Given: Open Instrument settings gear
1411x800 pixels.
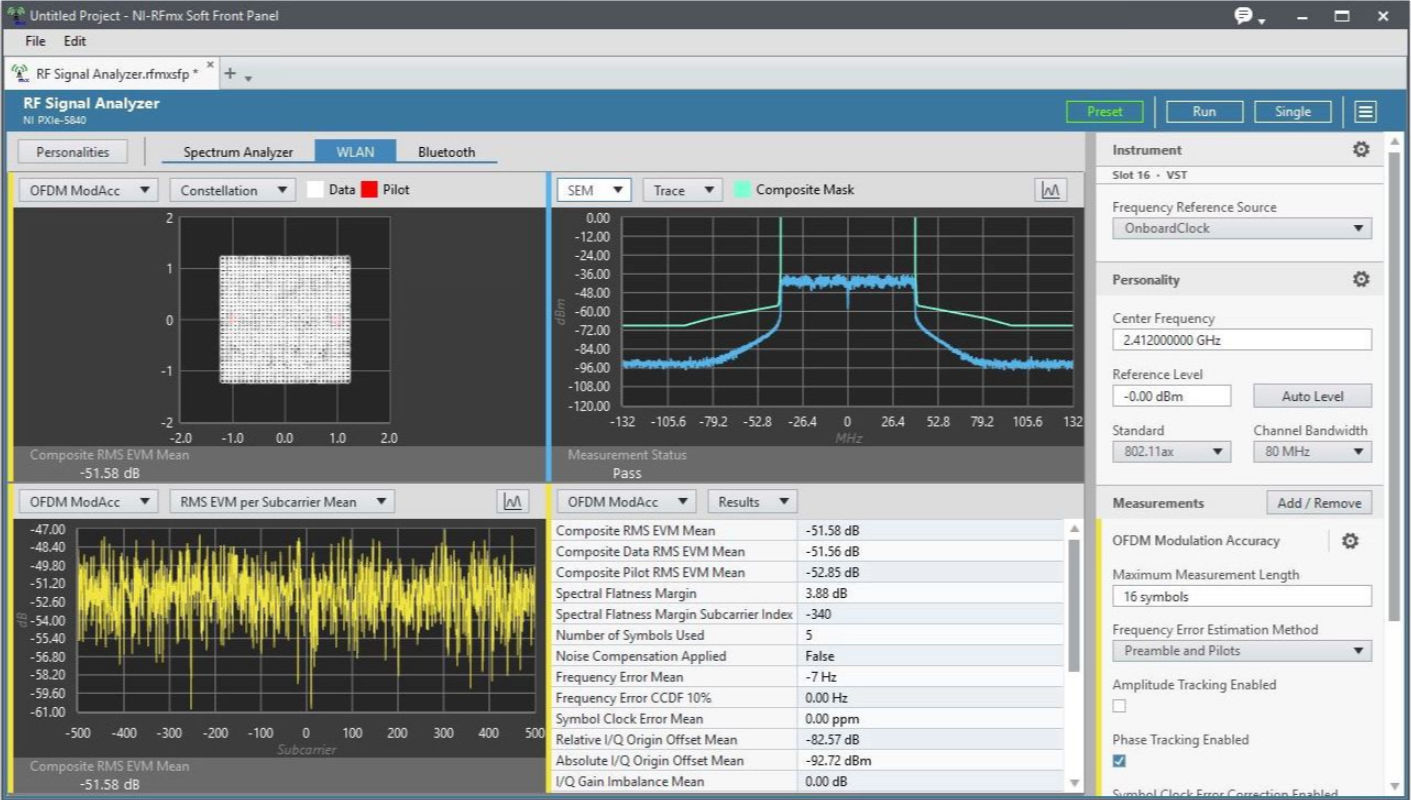Looking at the screenshot, I should tap(1360, 148).
